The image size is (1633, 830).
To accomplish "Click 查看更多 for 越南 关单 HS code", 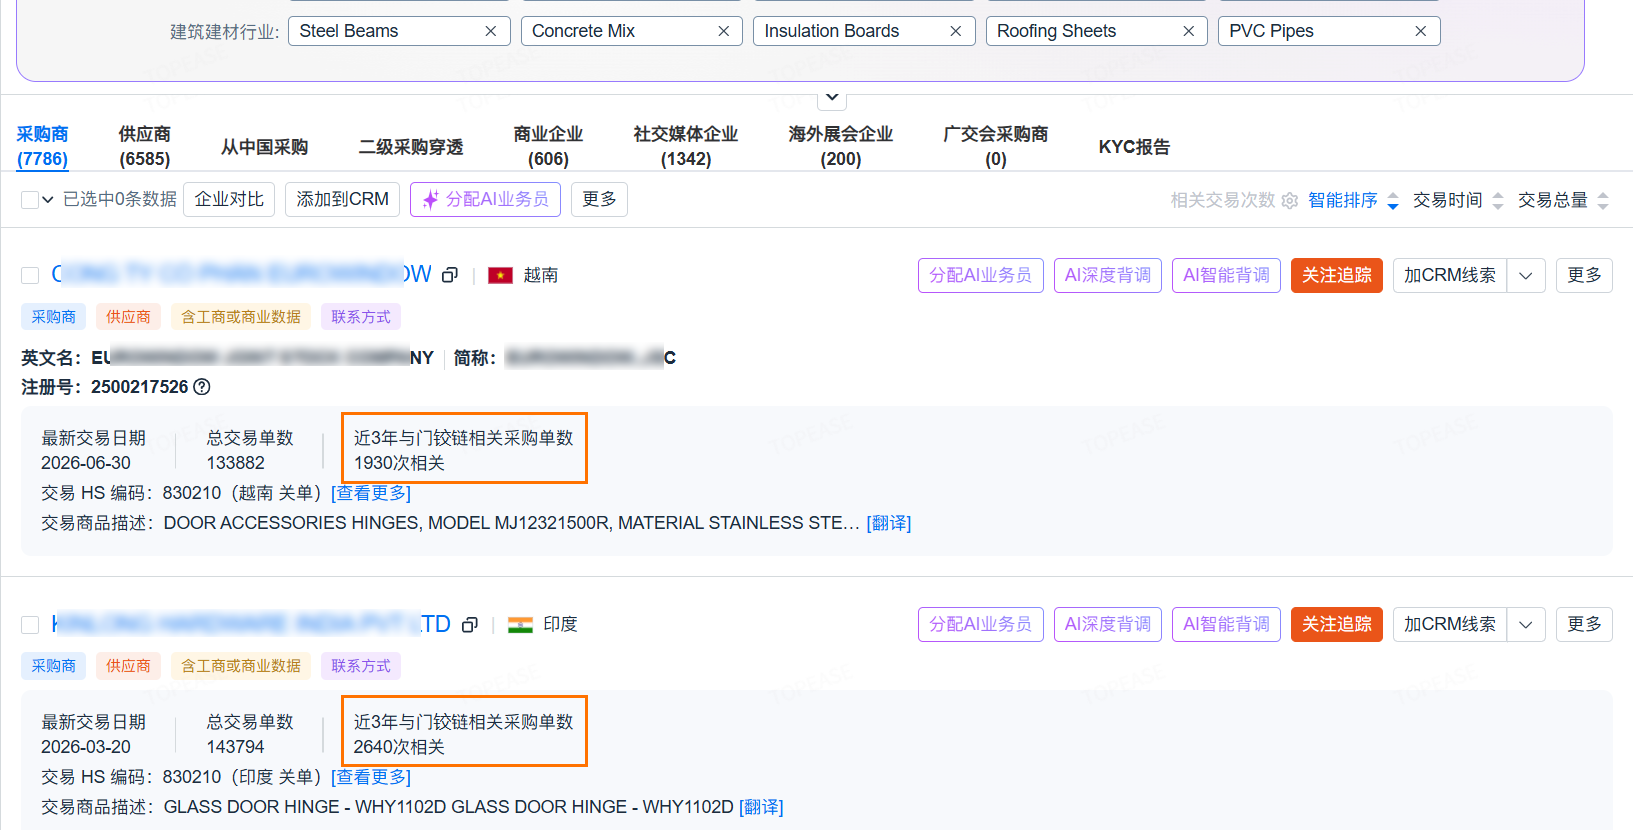I will click(x=371, y=493).
